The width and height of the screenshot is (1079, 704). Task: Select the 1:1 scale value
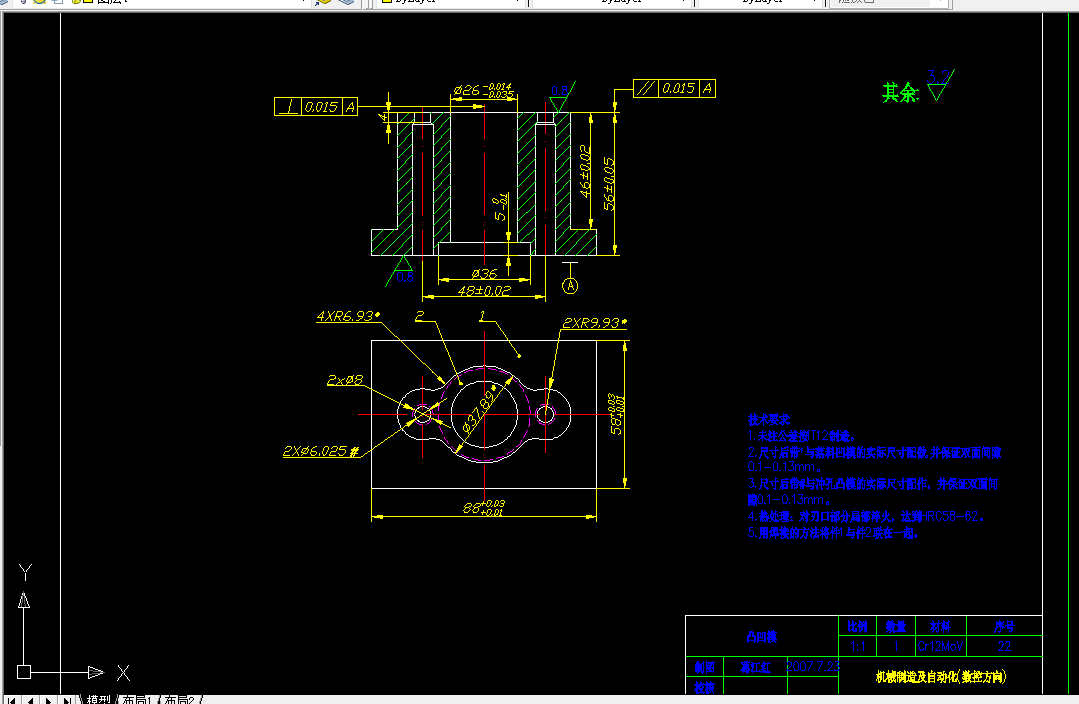(857, 646)
